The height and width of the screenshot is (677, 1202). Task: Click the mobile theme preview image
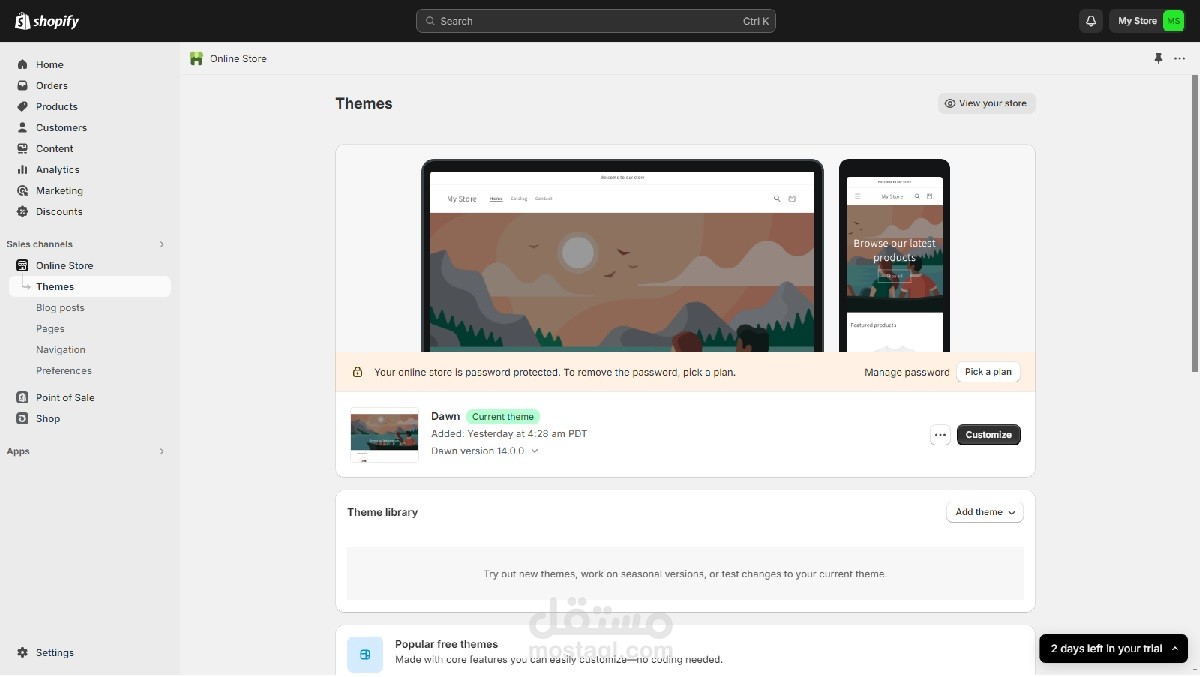895,256
